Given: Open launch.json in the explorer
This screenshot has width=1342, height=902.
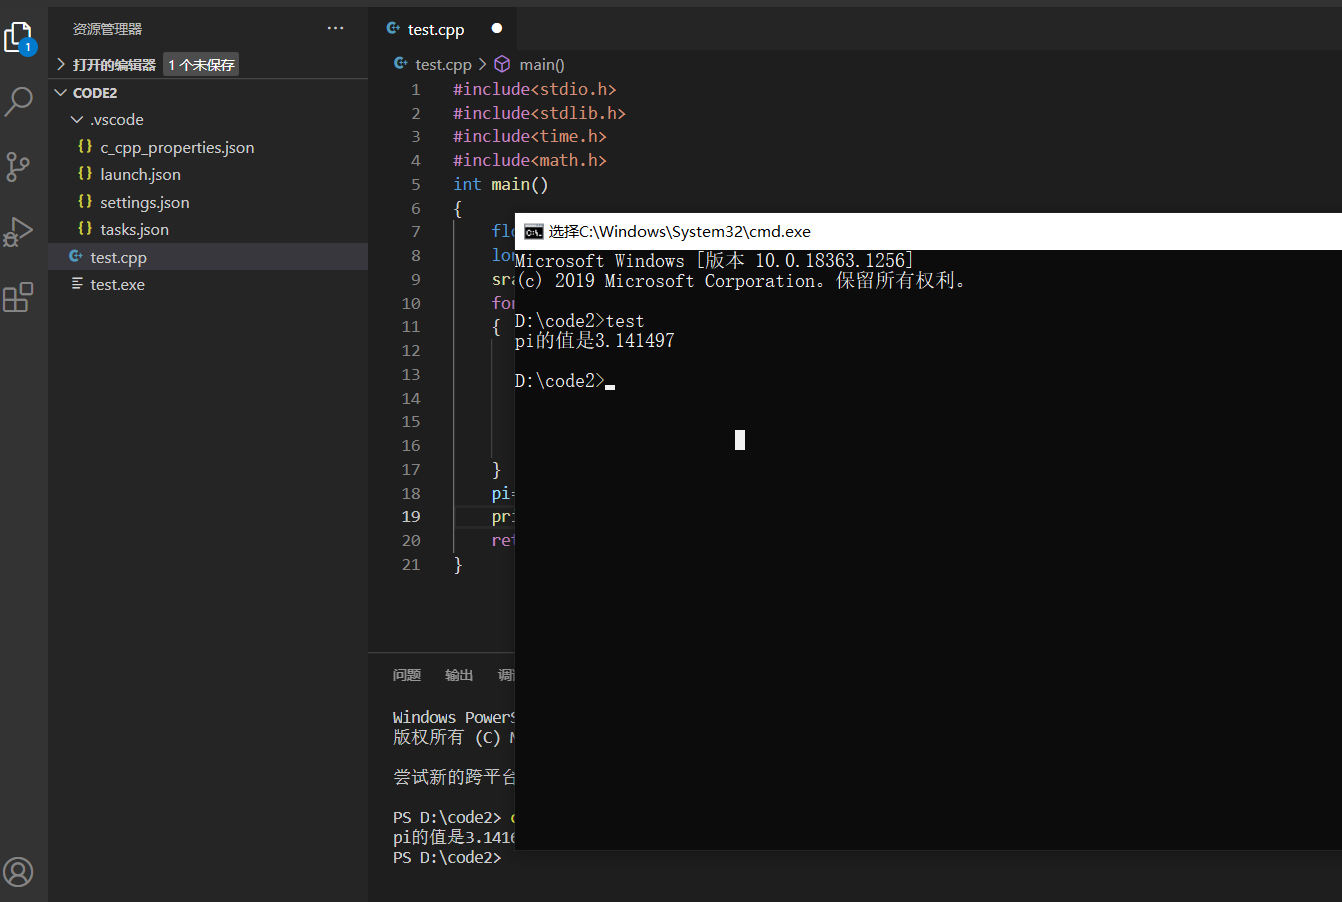Looking at the screenshot, I should 140,174.
